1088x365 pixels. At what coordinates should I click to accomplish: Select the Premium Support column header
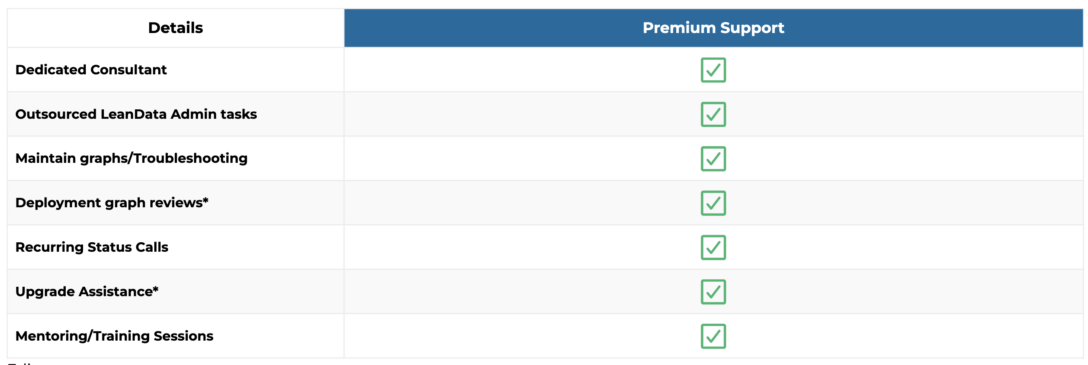point(713,28)
